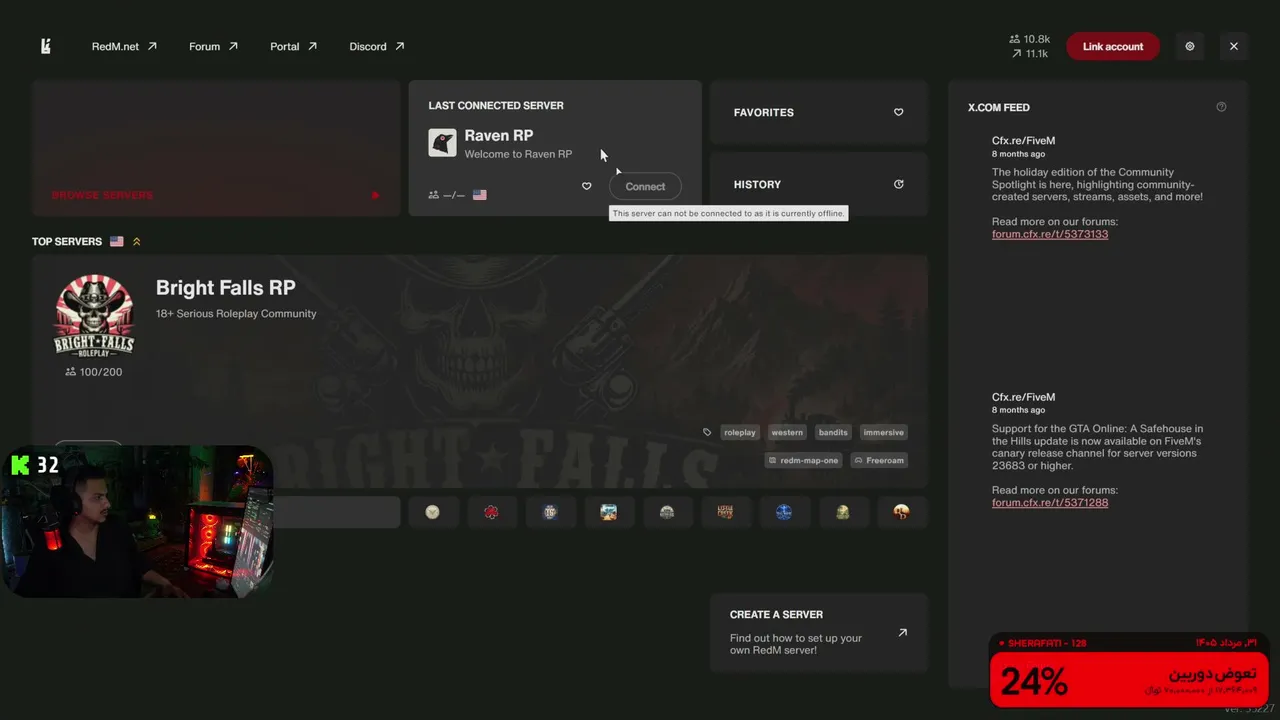This screenshot has height=720, width=1280.
Task: Select the bandits tag
Action: [833, 432]
